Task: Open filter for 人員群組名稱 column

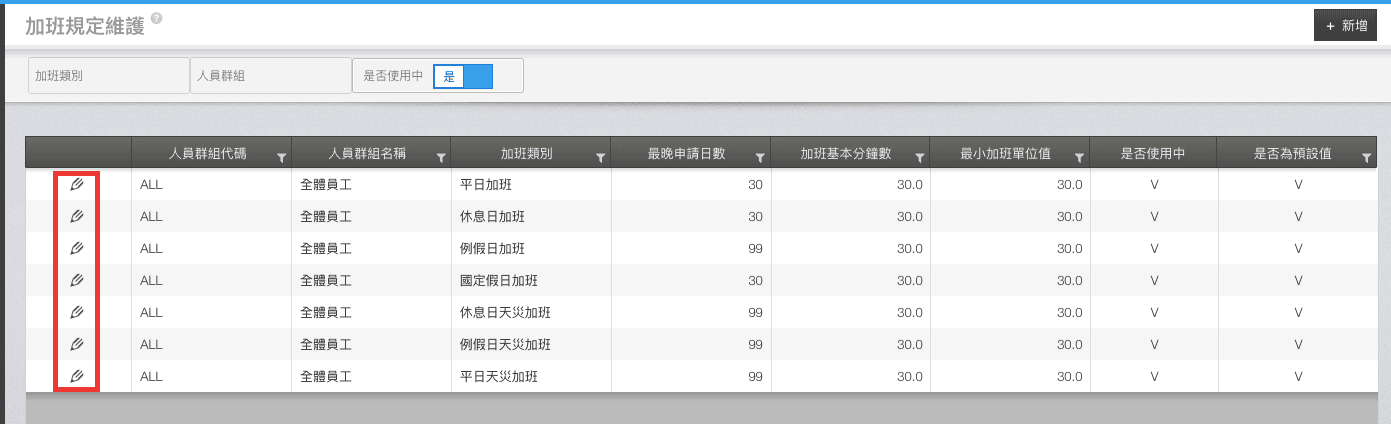Action: click(x=441, y=157)
